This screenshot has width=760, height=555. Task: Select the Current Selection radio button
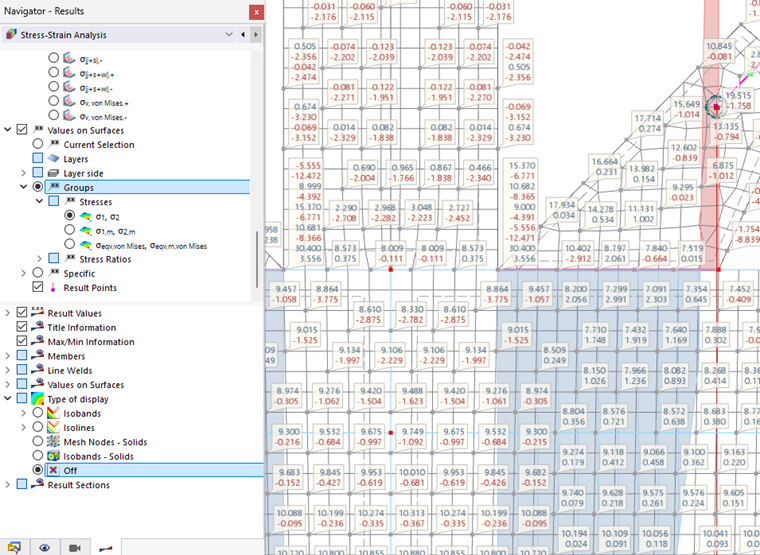38,144
